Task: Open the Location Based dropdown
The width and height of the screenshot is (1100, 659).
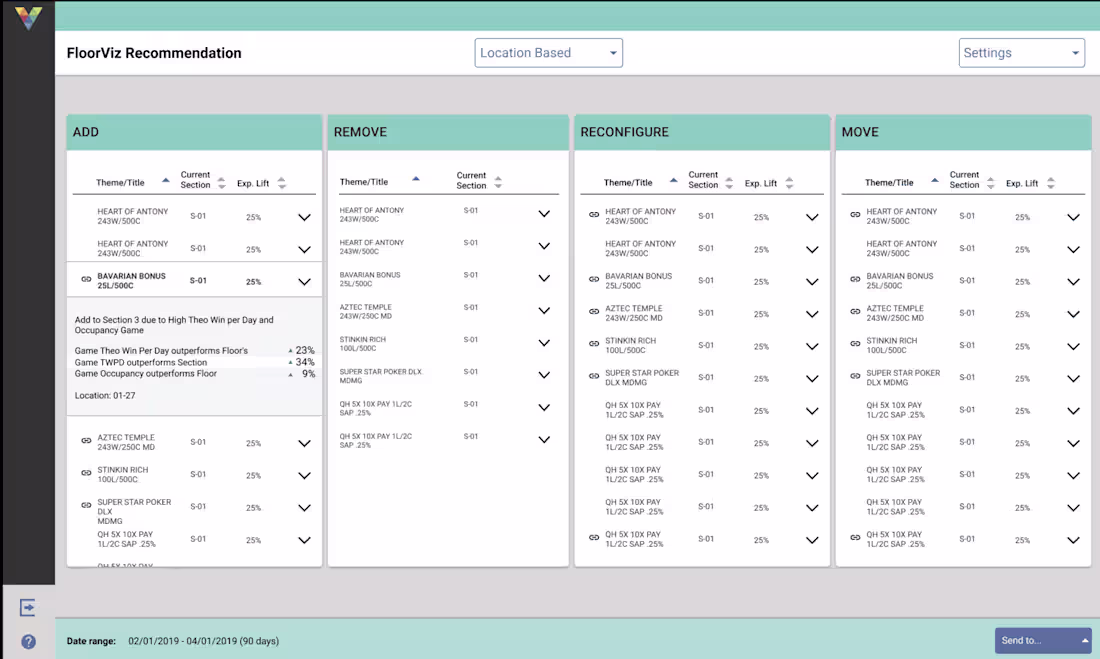Action: (x=548, y=52)
